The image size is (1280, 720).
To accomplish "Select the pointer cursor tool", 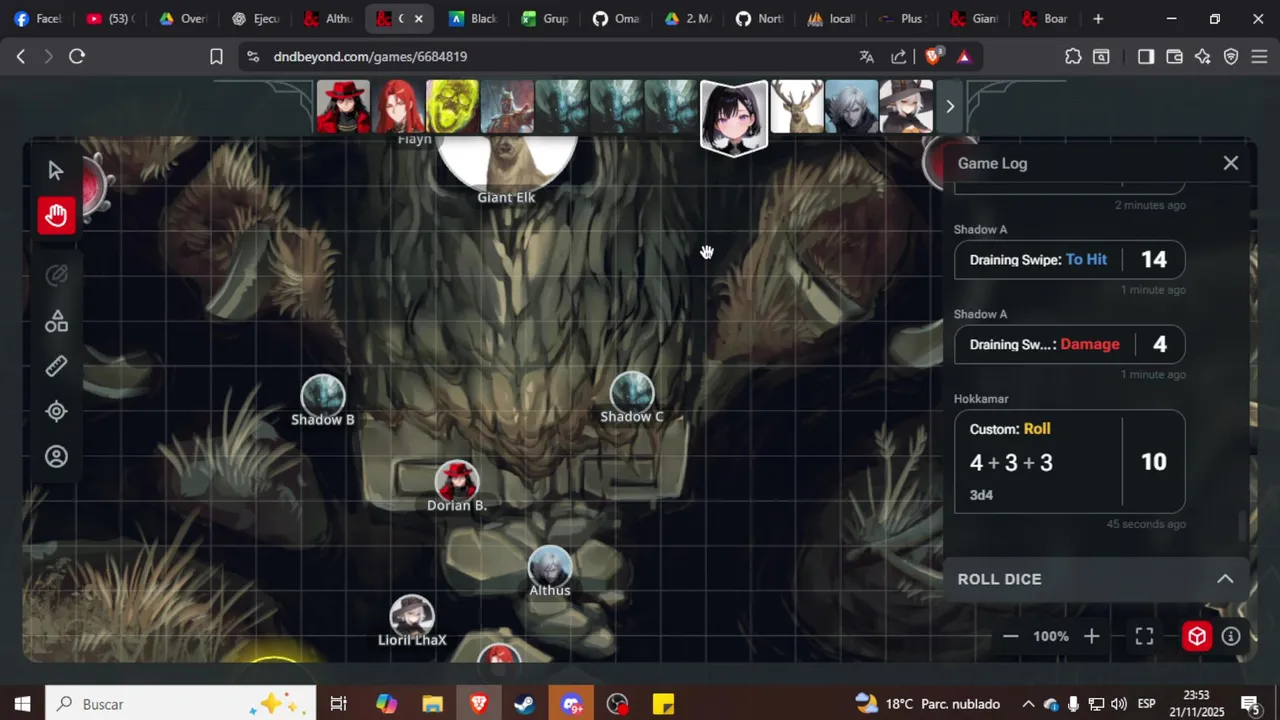I will coord(56,171).
